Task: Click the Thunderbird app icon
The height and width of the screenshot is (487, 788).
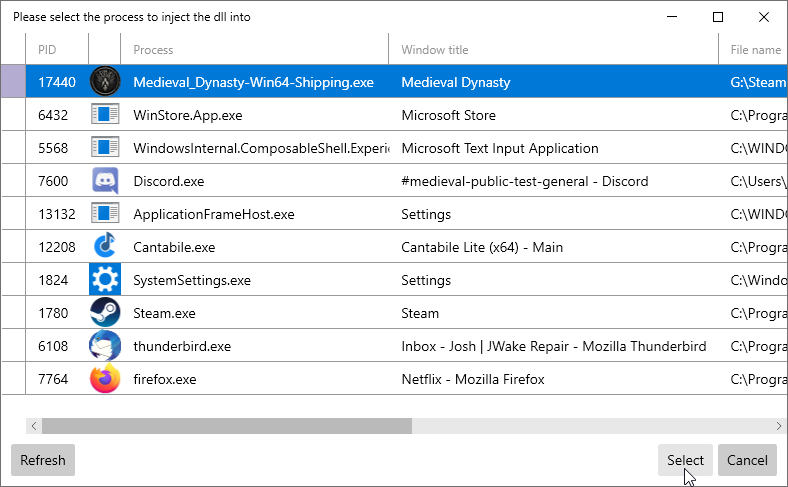Action: pyautogui.click(x=105, y=346)
